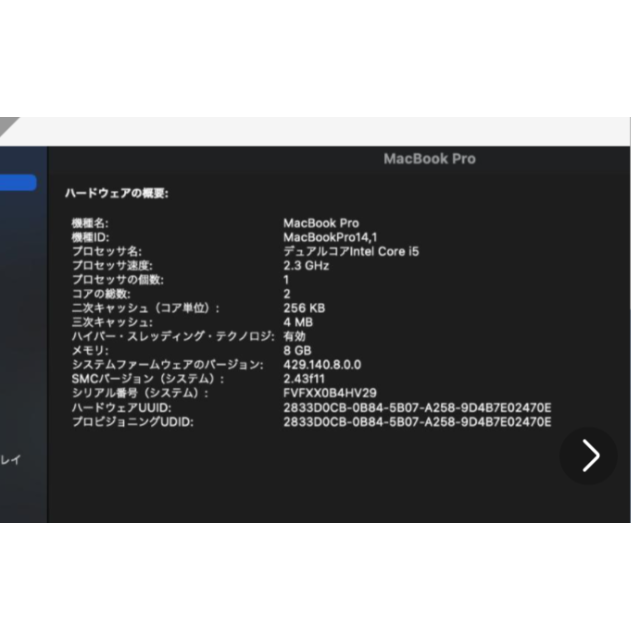The height and width of the screenshot is (640, 640).
Task: Click the next image arrow button
Action: [x=588, y=456]
